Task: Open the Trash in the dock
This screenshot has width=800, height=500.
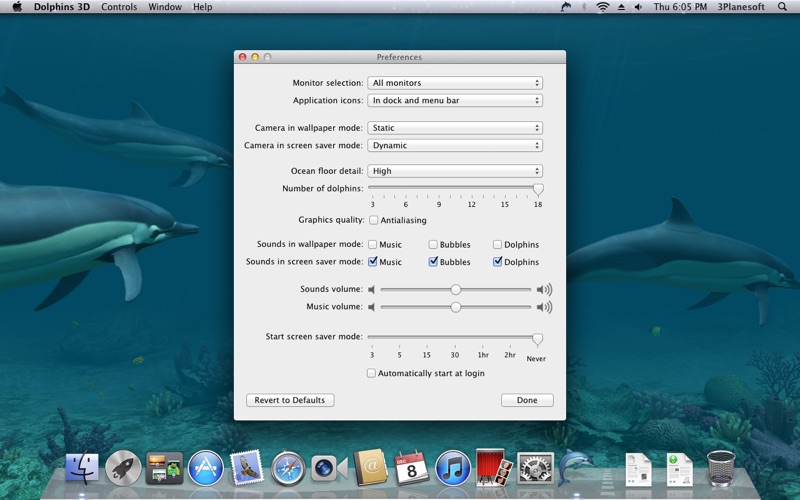Action: tap(721, 468)
